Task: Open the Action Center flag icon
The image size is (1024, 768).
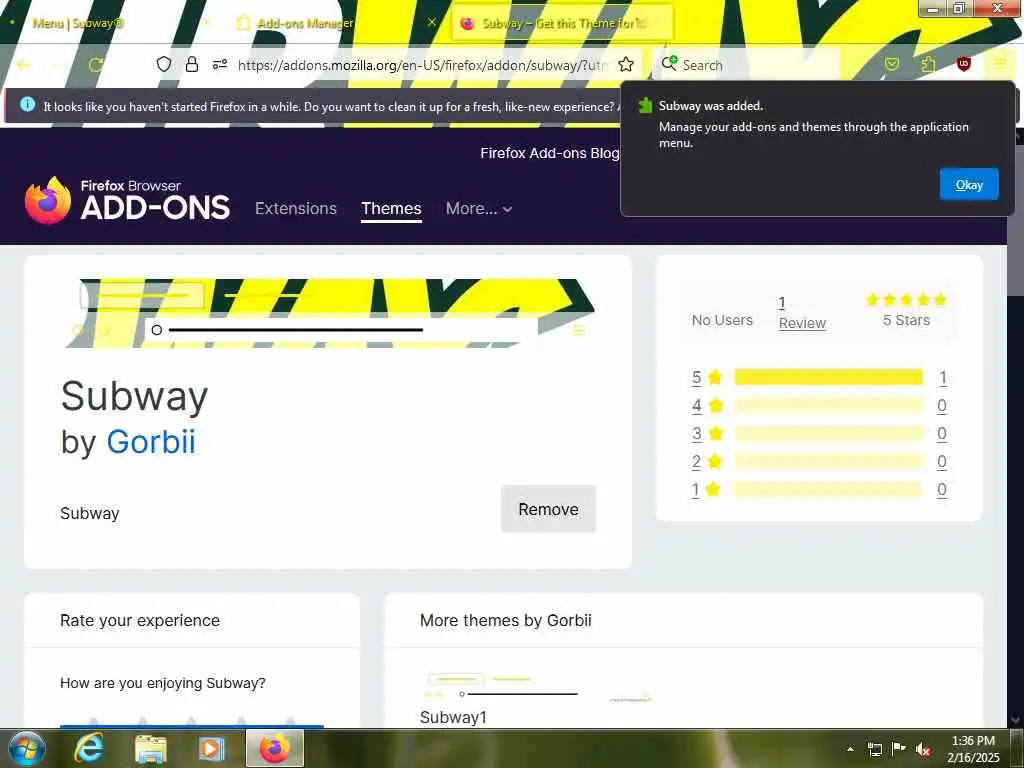Action: click(x=899, y=749)
